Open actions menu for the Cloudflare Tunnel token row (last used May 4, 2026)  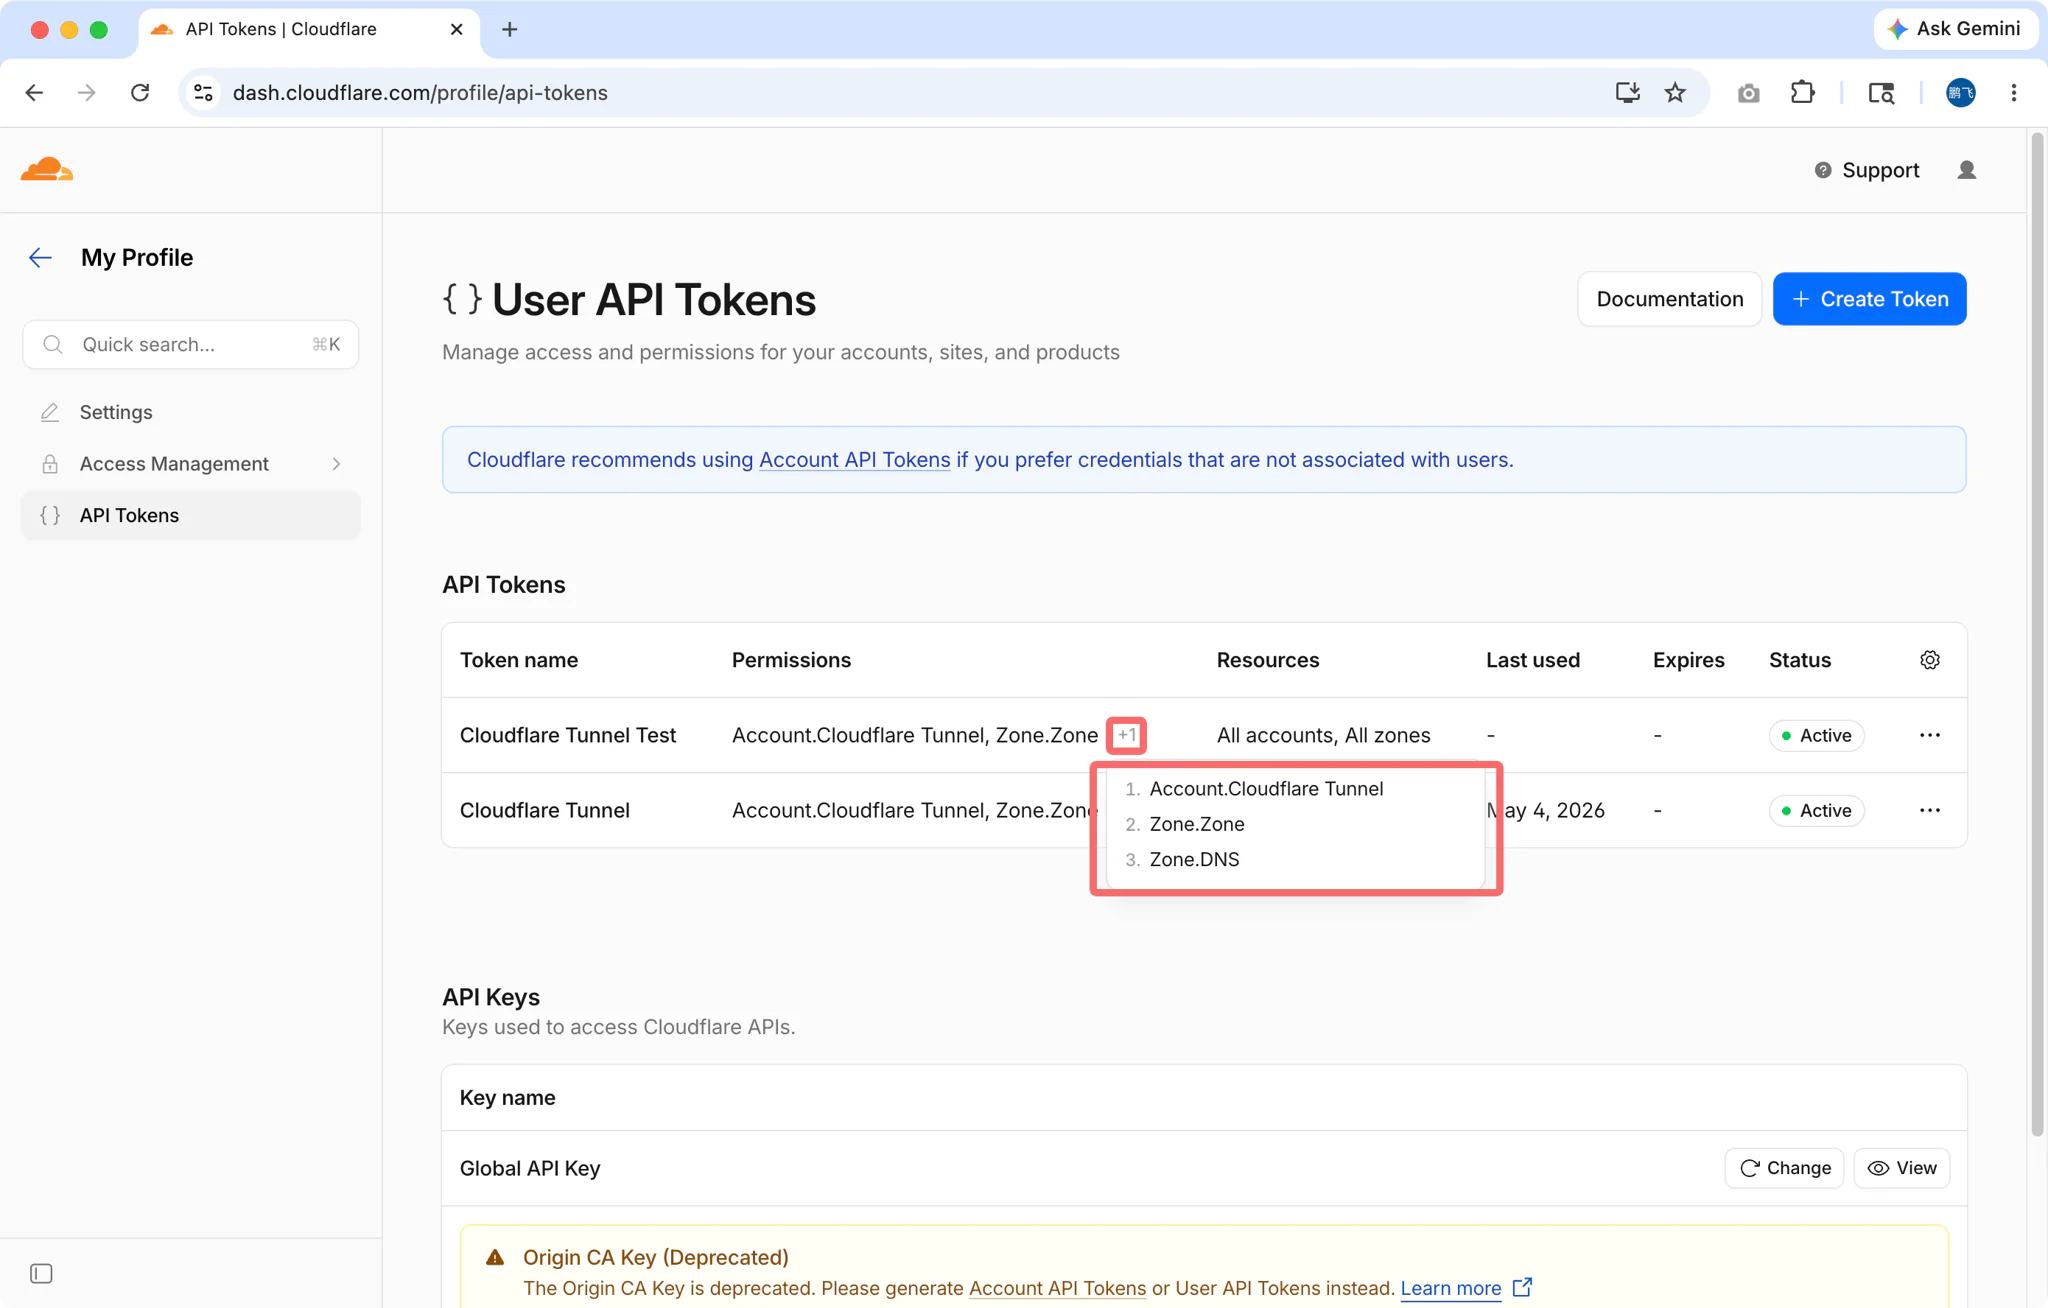pos(1930,810)
